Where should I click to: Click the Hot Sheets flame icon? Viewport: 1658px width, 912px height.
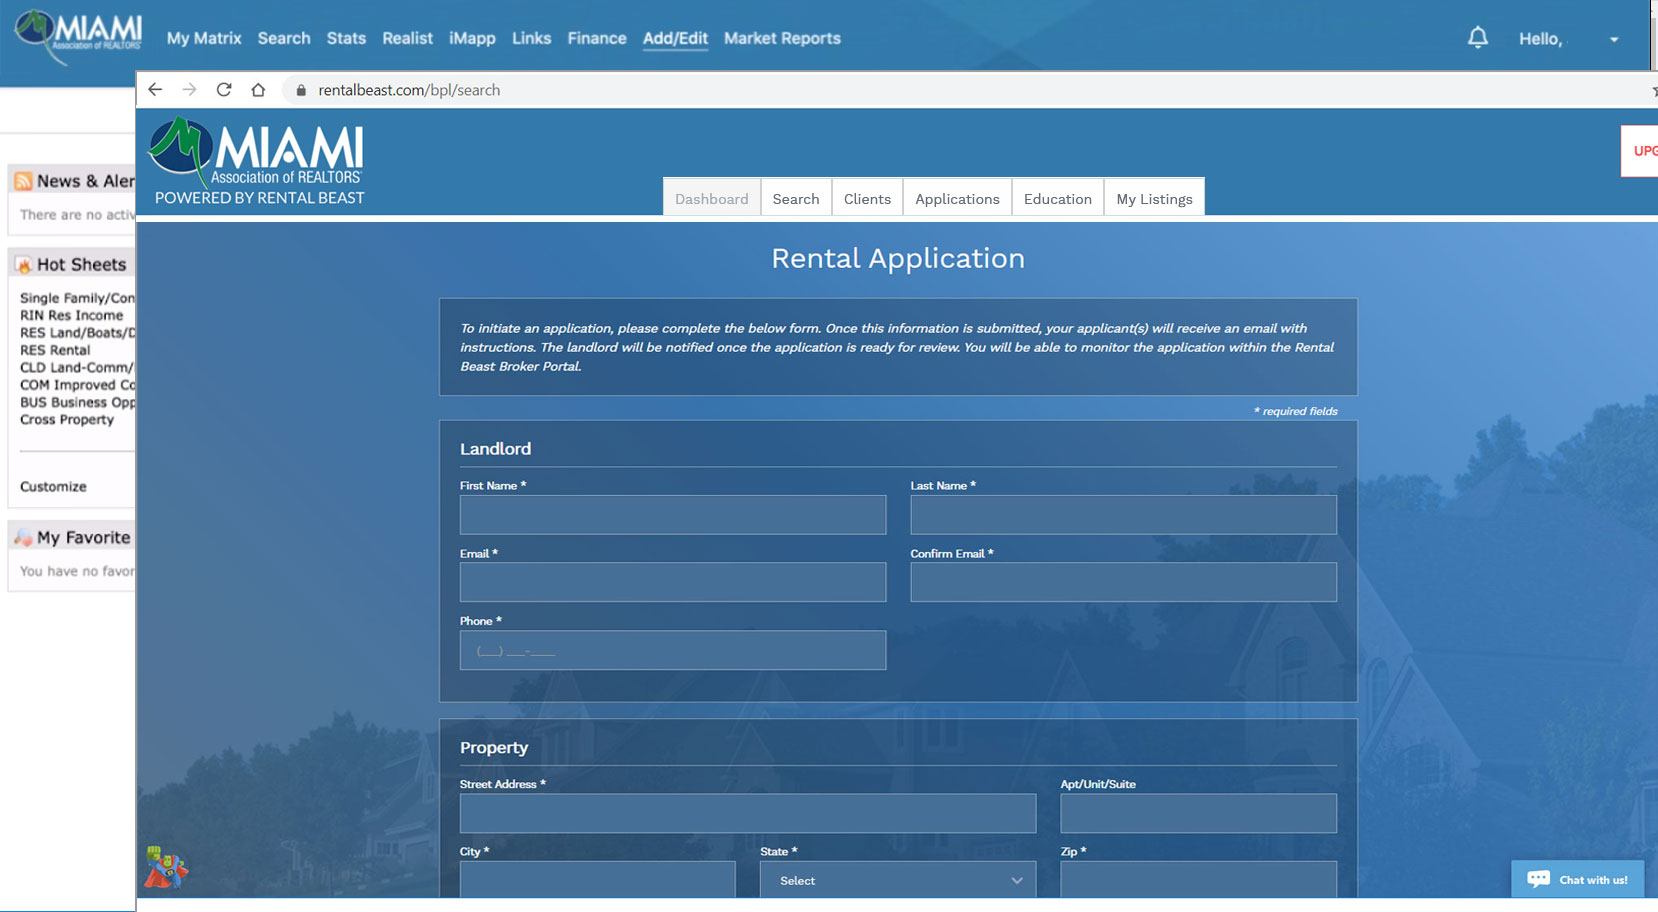coord(23,265)
